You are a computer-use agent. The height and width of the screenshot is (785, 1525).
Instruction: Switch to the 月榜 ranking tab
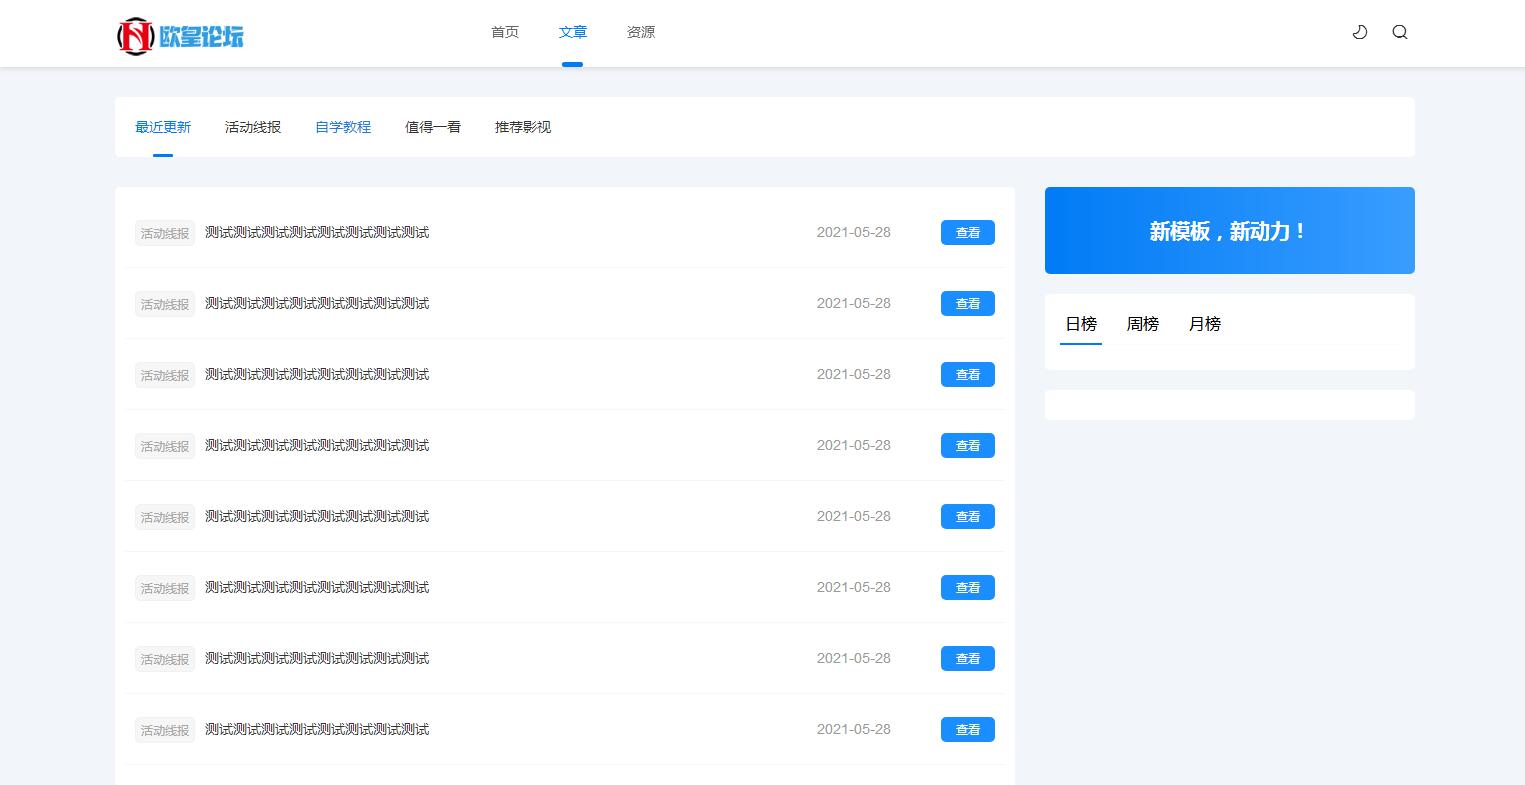pyautogui.click(x=1205, y=324)
